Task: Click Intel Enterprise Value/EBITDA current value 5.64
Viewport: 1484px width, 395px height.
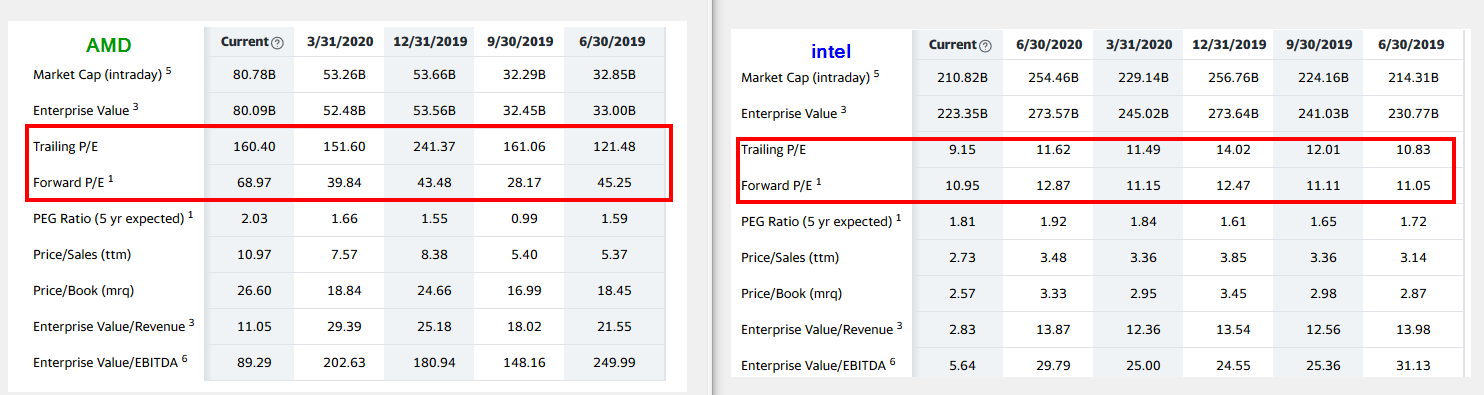Action: [962, 365]
